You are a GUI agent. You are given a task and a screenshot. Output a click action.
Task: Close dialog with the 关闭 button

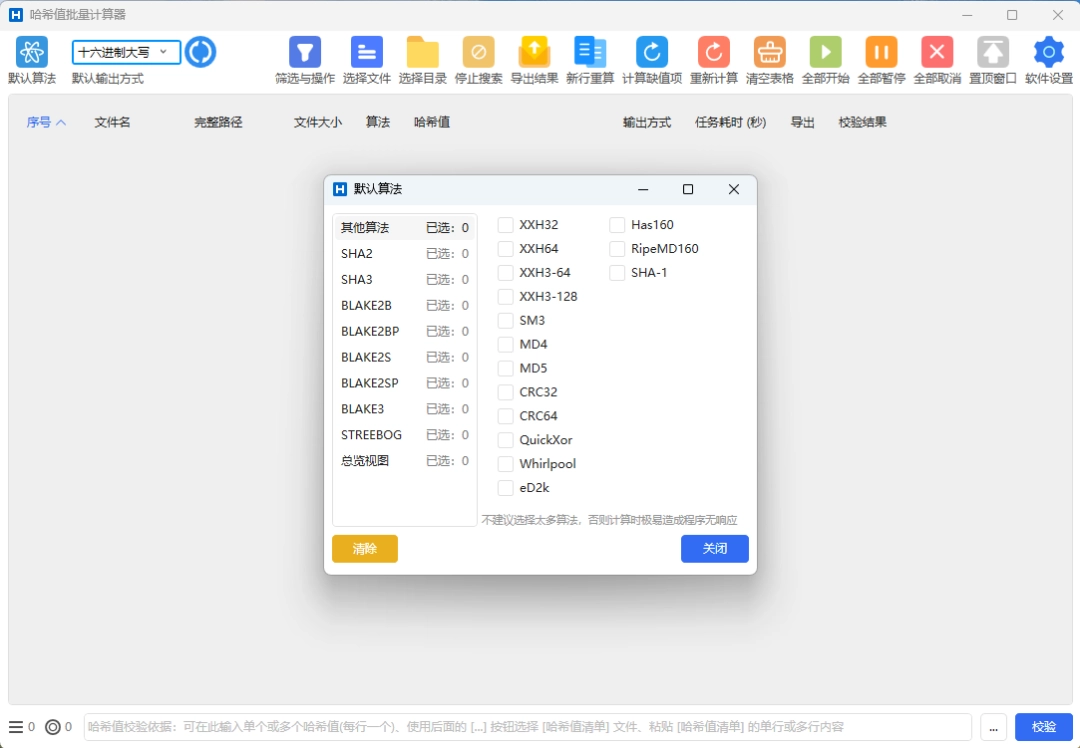[714, 548]
